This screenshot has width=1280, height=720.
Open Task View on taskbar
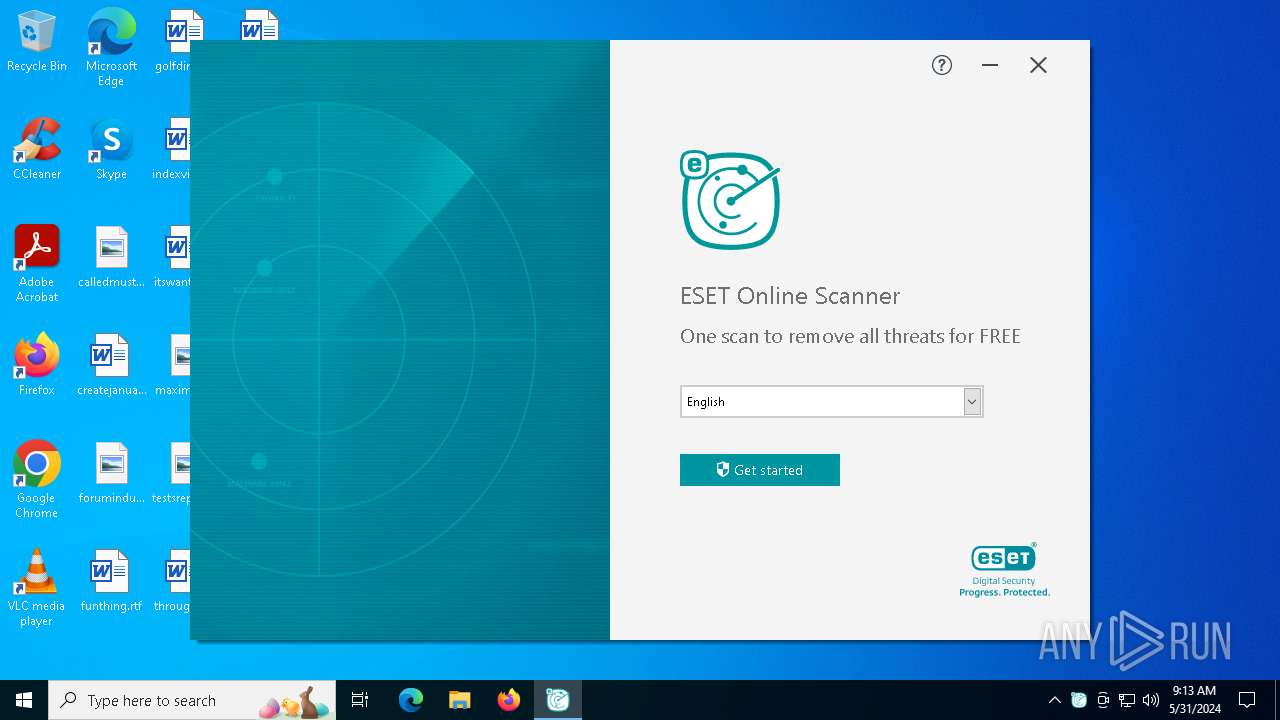tap(360, 700)
